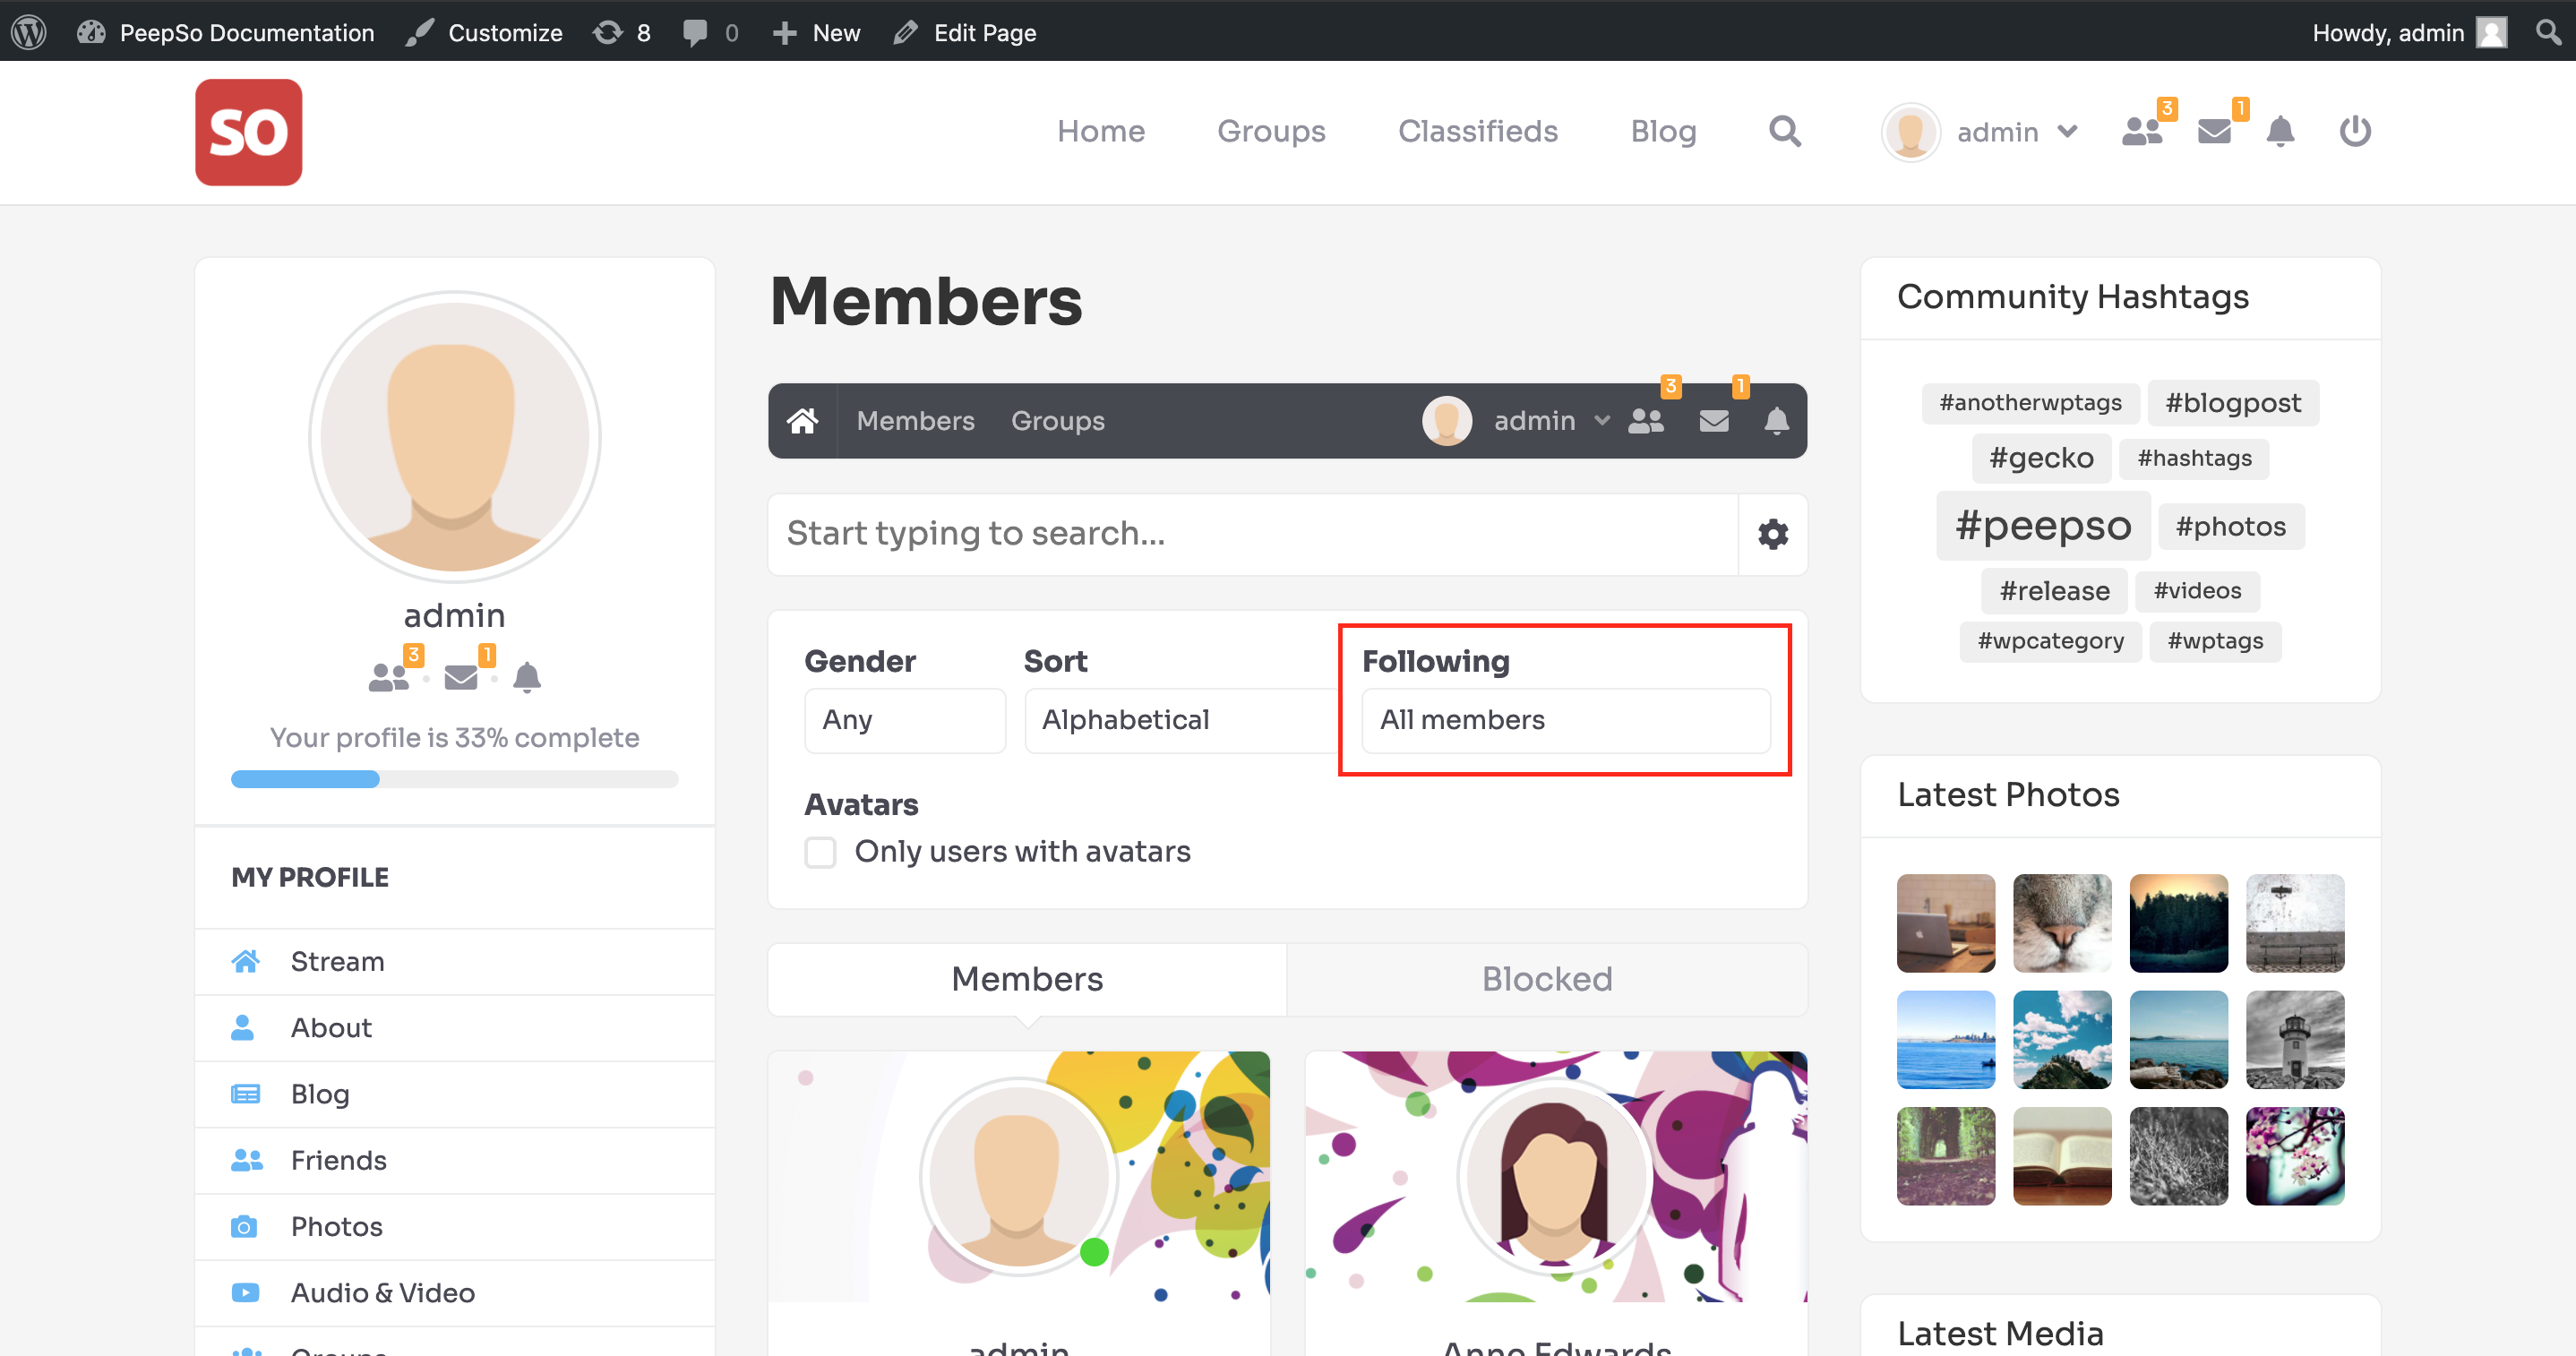Viewport: 2576px width, 1356px height.
Task: Open Classifieds in main navigation
Action: 1478,131
